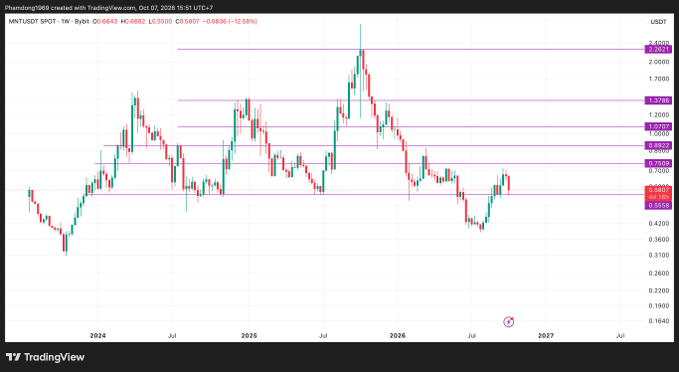Viewport: 679px width, 372px height.
Task: Click the 4d 16h candle countdown label
Action: (x=658, y=197)
